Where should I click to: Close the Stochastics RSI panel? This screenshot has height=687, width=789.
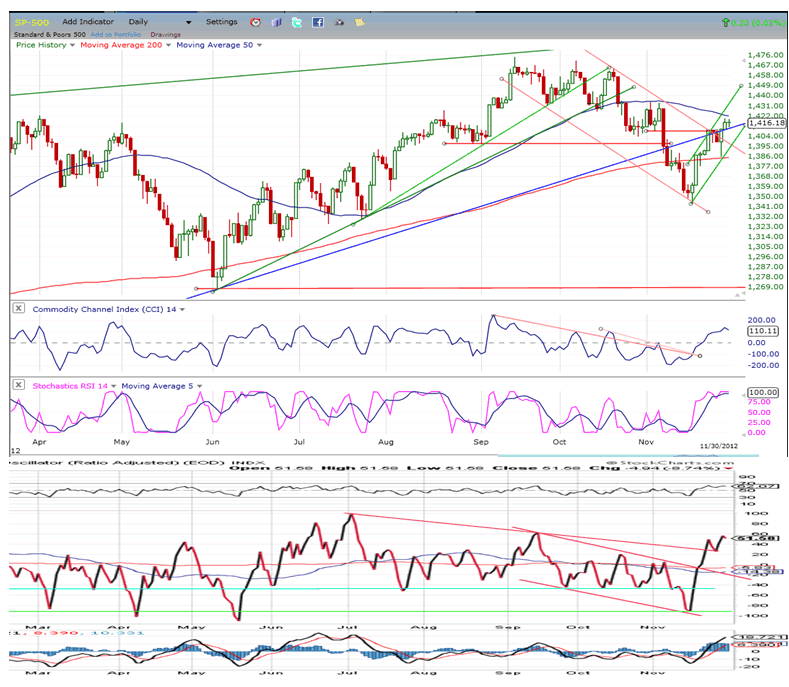18,385
